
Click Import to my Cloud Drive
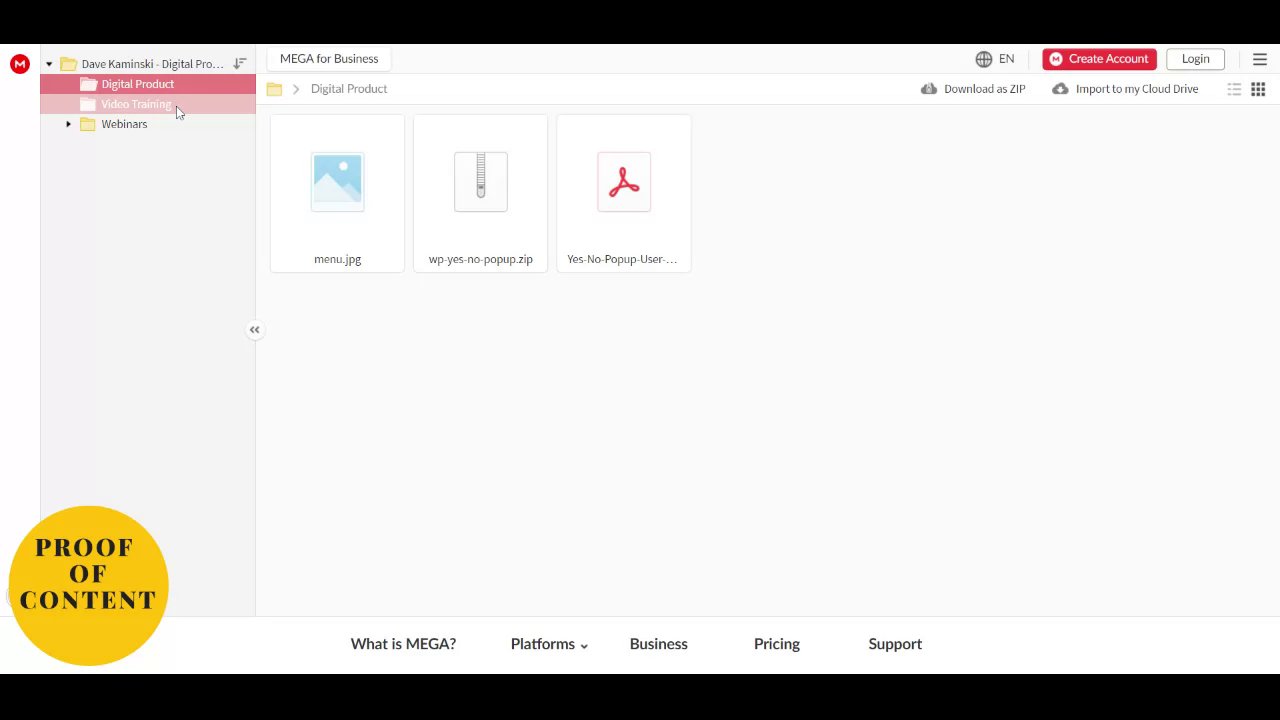(1125, 89)
